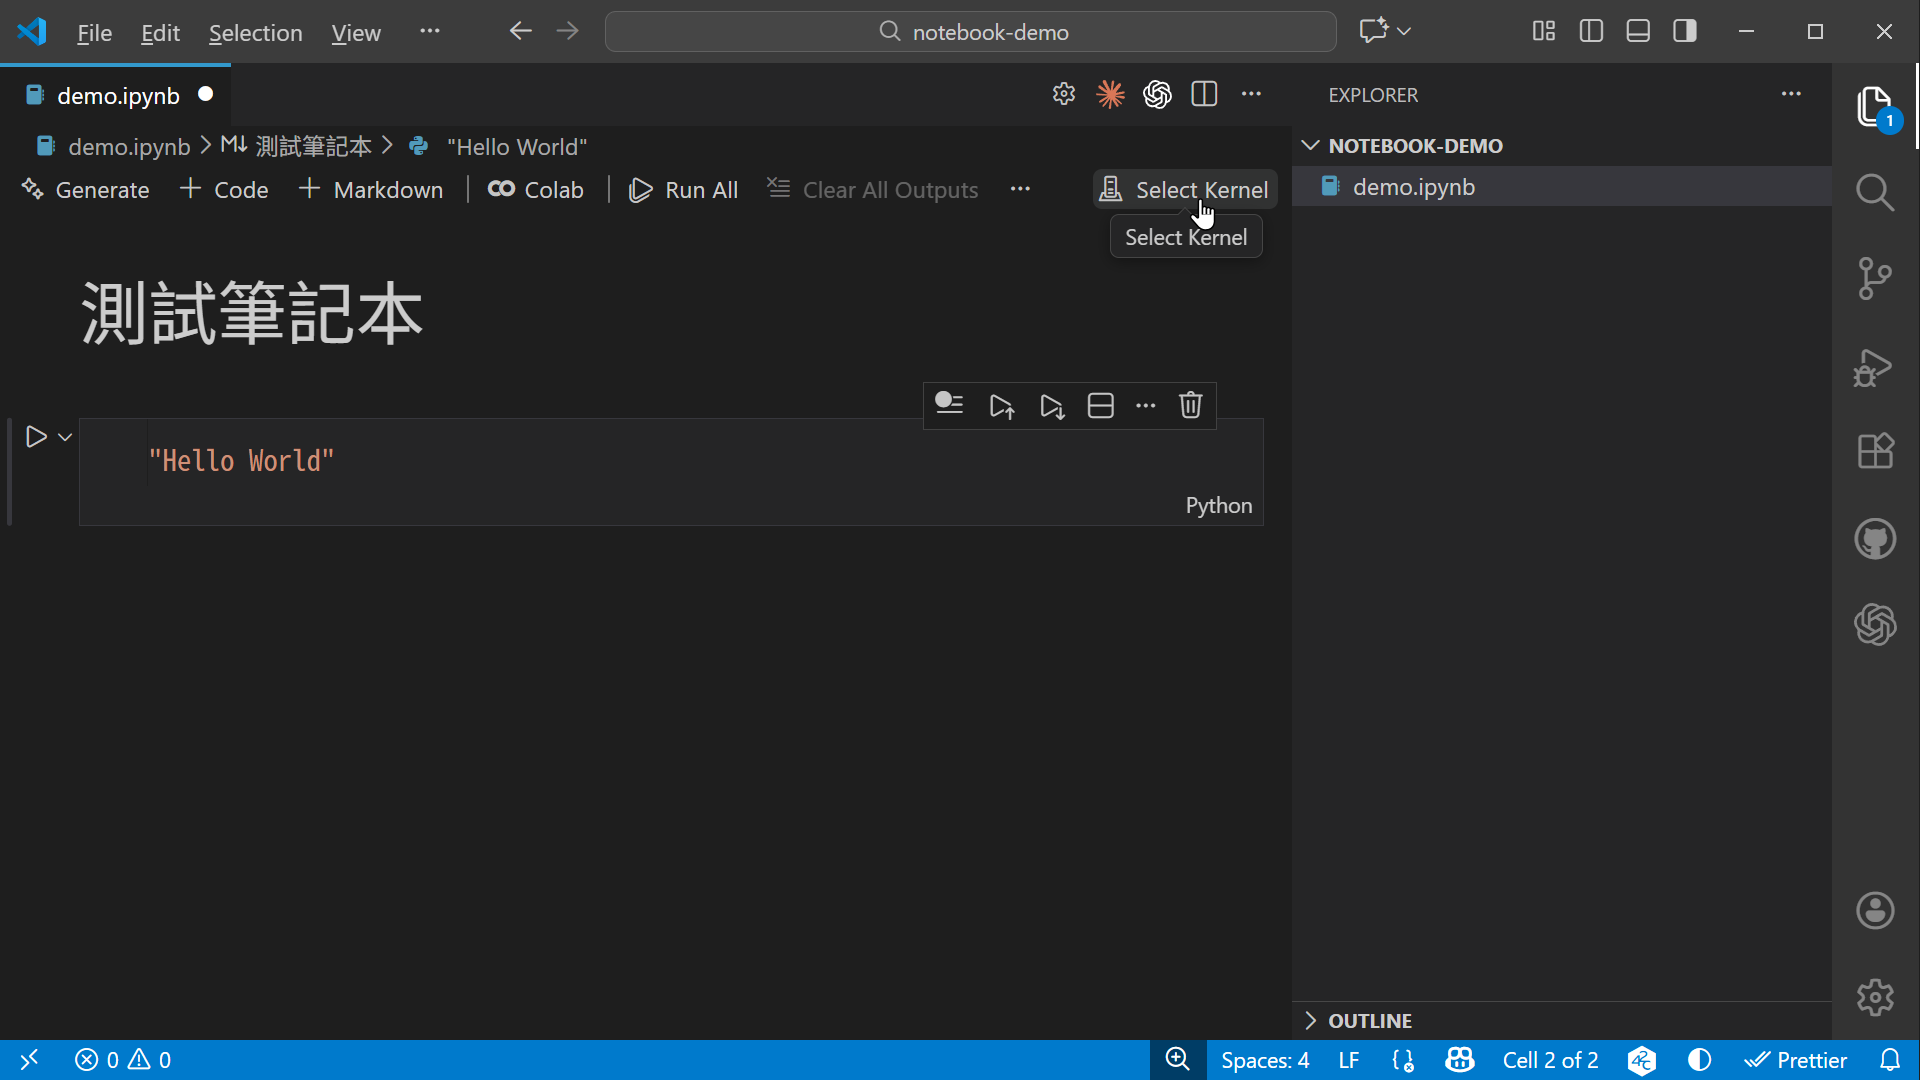The height and width of the screenshot is (1080, 1920).
Task: Open notebook settings gear in editor title
Action: click(1063, 94)
